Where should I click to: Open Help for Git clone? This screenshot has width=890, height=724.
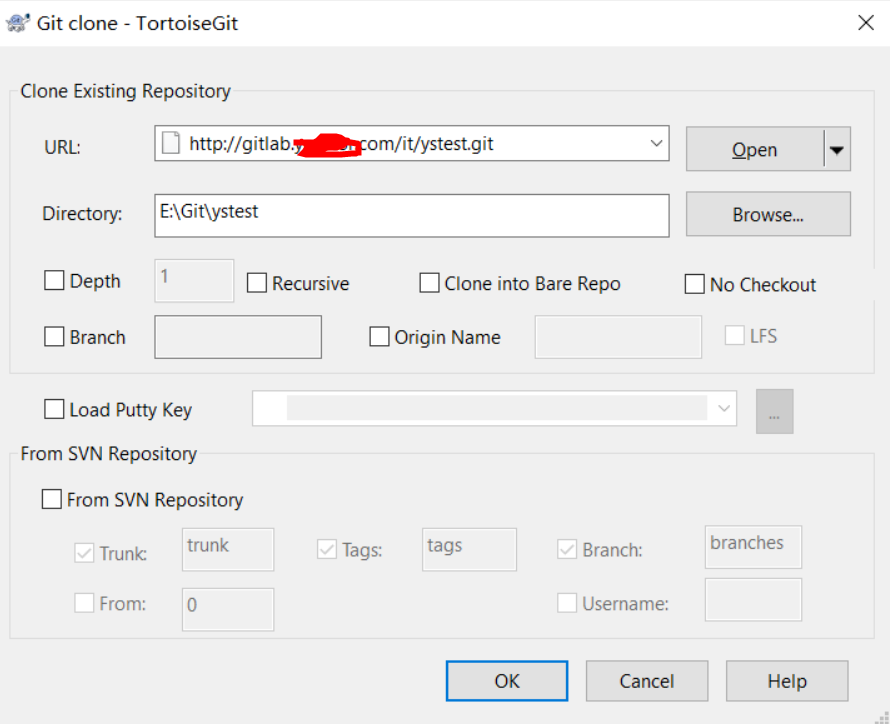click(787, 681)
